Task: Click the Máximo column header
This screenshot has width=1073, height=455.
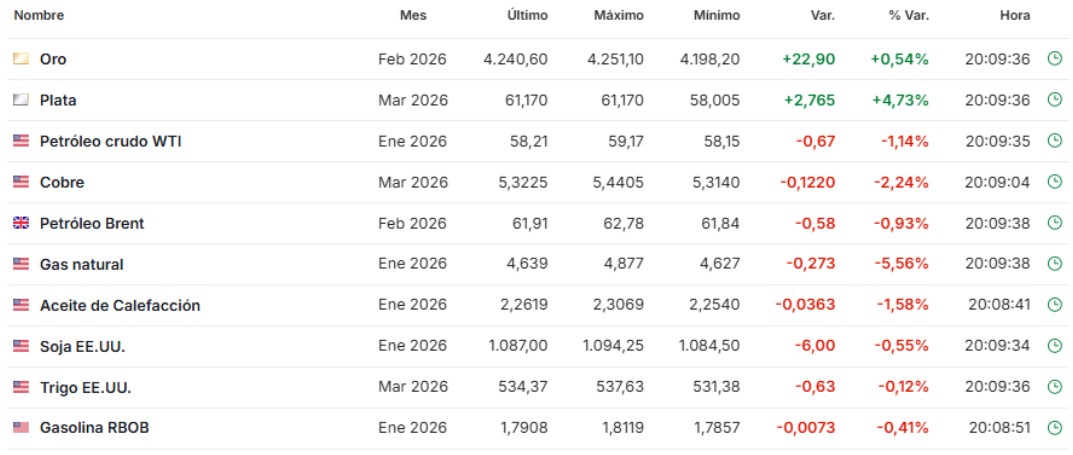Action: point(619,16)
